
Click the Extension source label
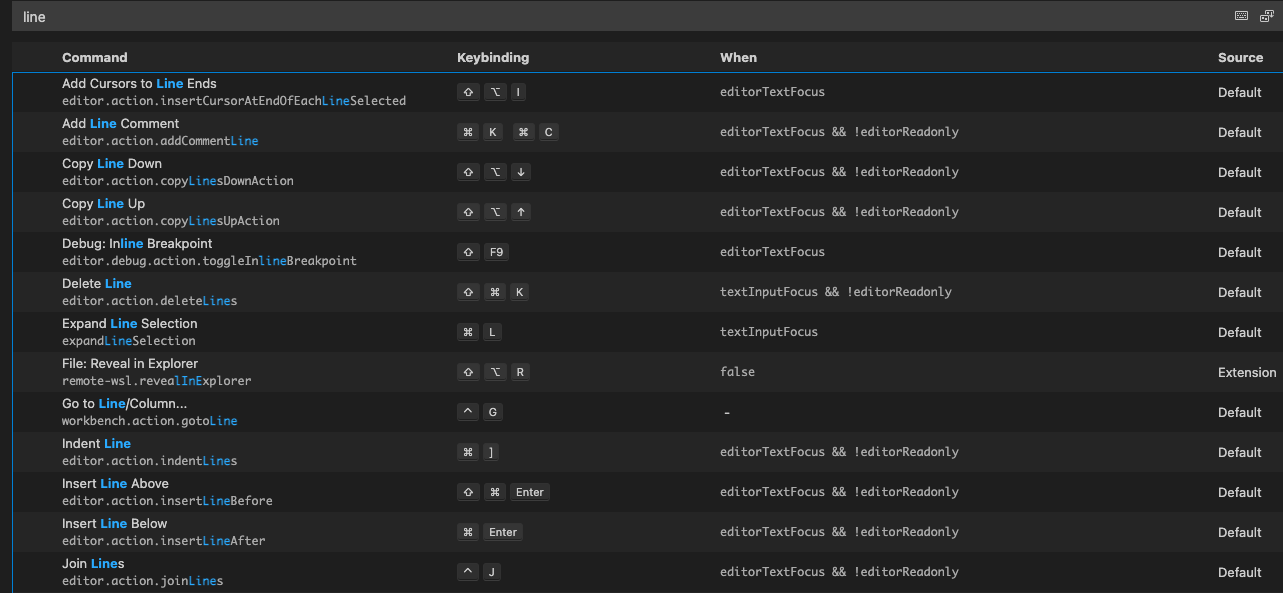point(1246,372)
